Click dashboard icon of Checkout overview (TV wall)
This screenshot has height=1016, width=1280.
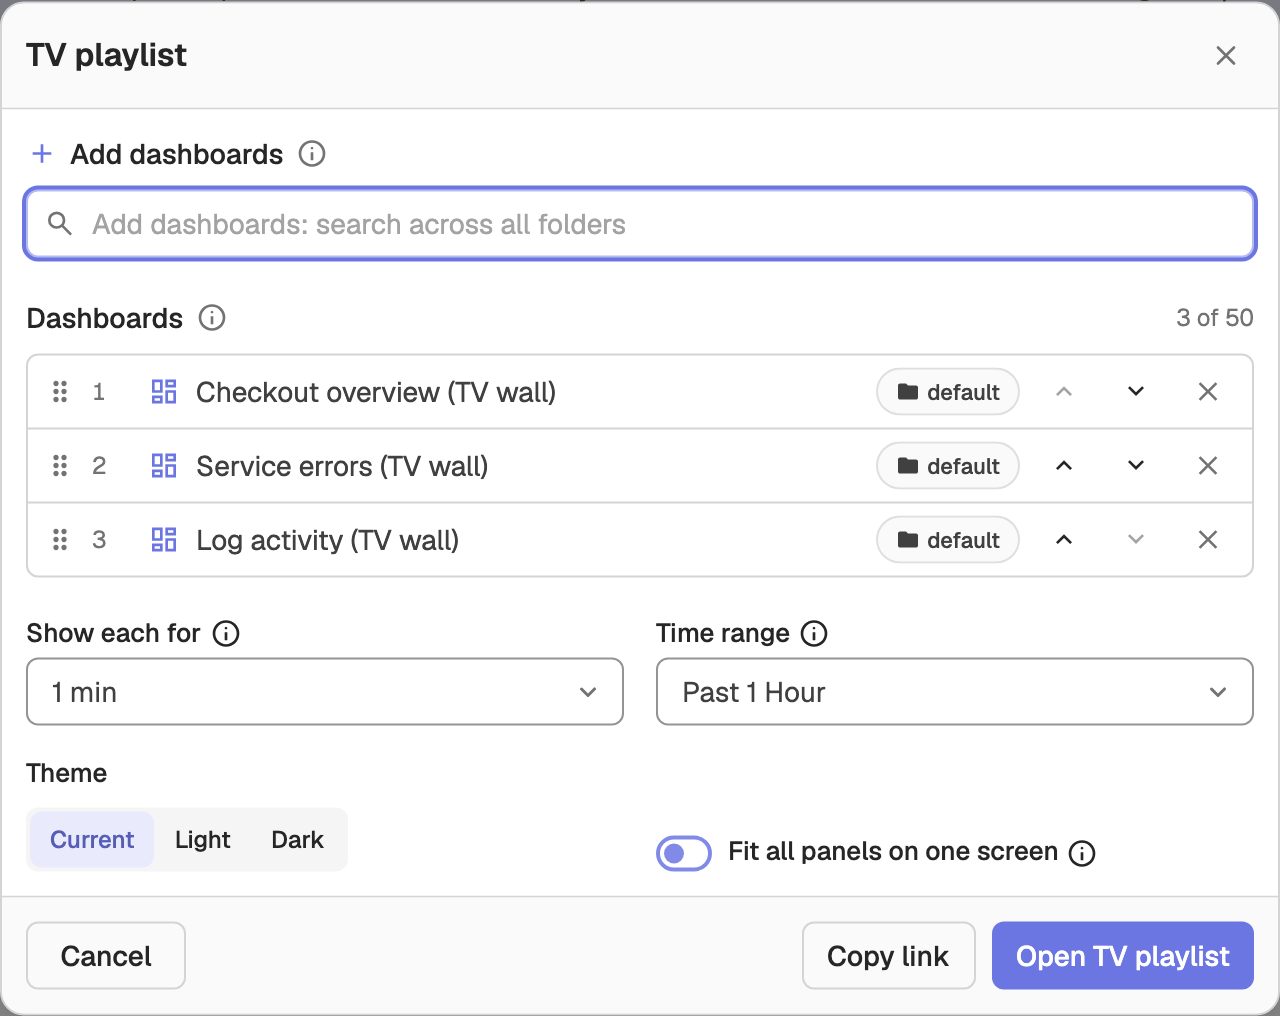[x=164, y=392]
